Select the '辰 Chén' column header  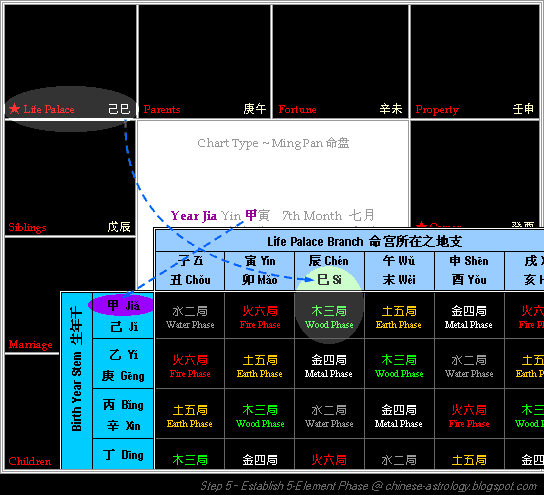(x=329, y=261)
